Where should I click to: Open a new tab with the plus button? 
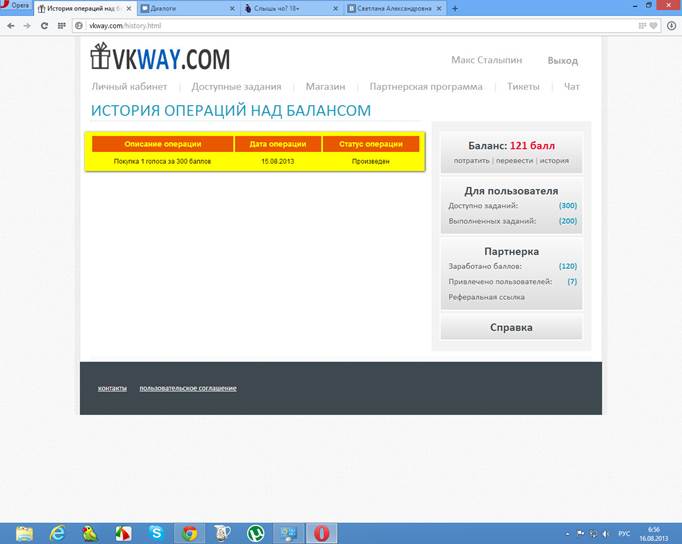coord(455,8)
